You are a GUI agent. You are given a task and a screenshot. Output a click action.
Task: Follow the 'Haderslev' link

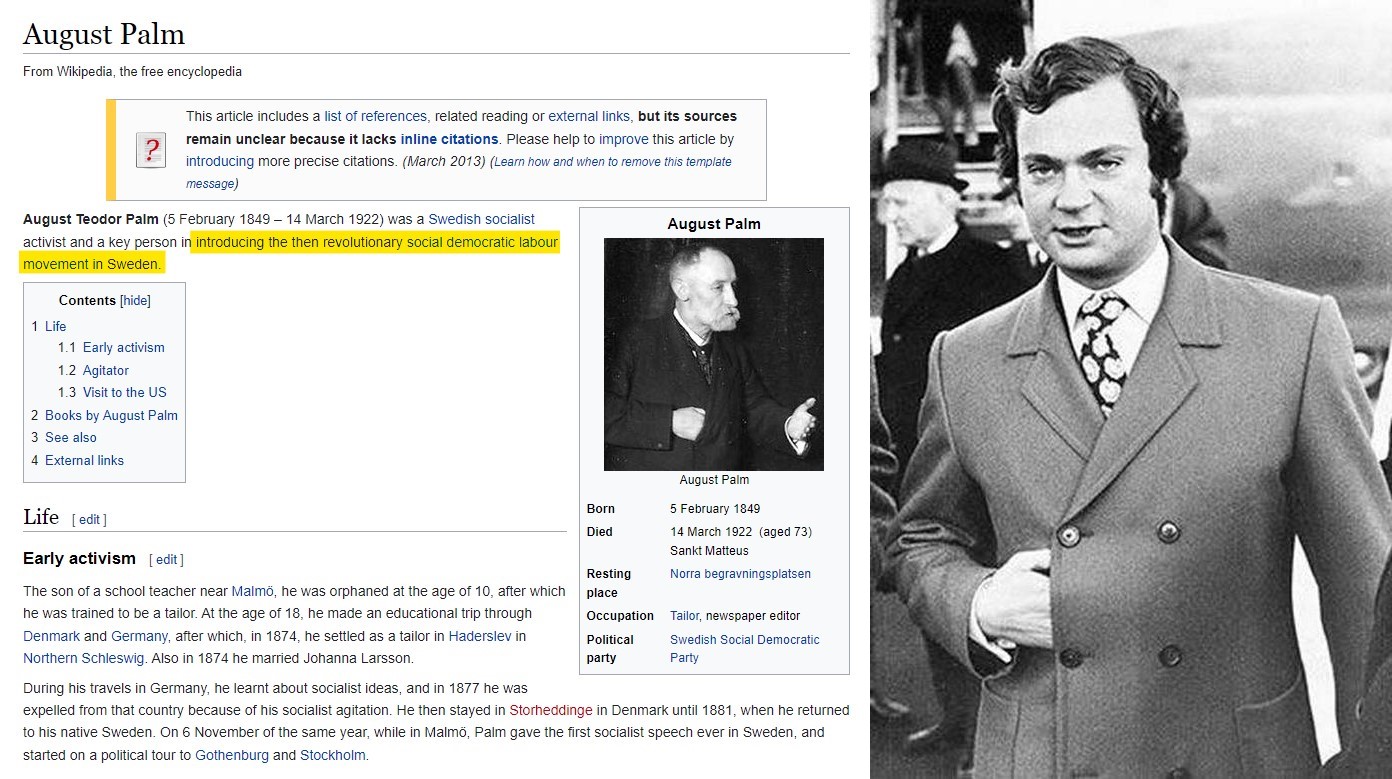[481, 636]
